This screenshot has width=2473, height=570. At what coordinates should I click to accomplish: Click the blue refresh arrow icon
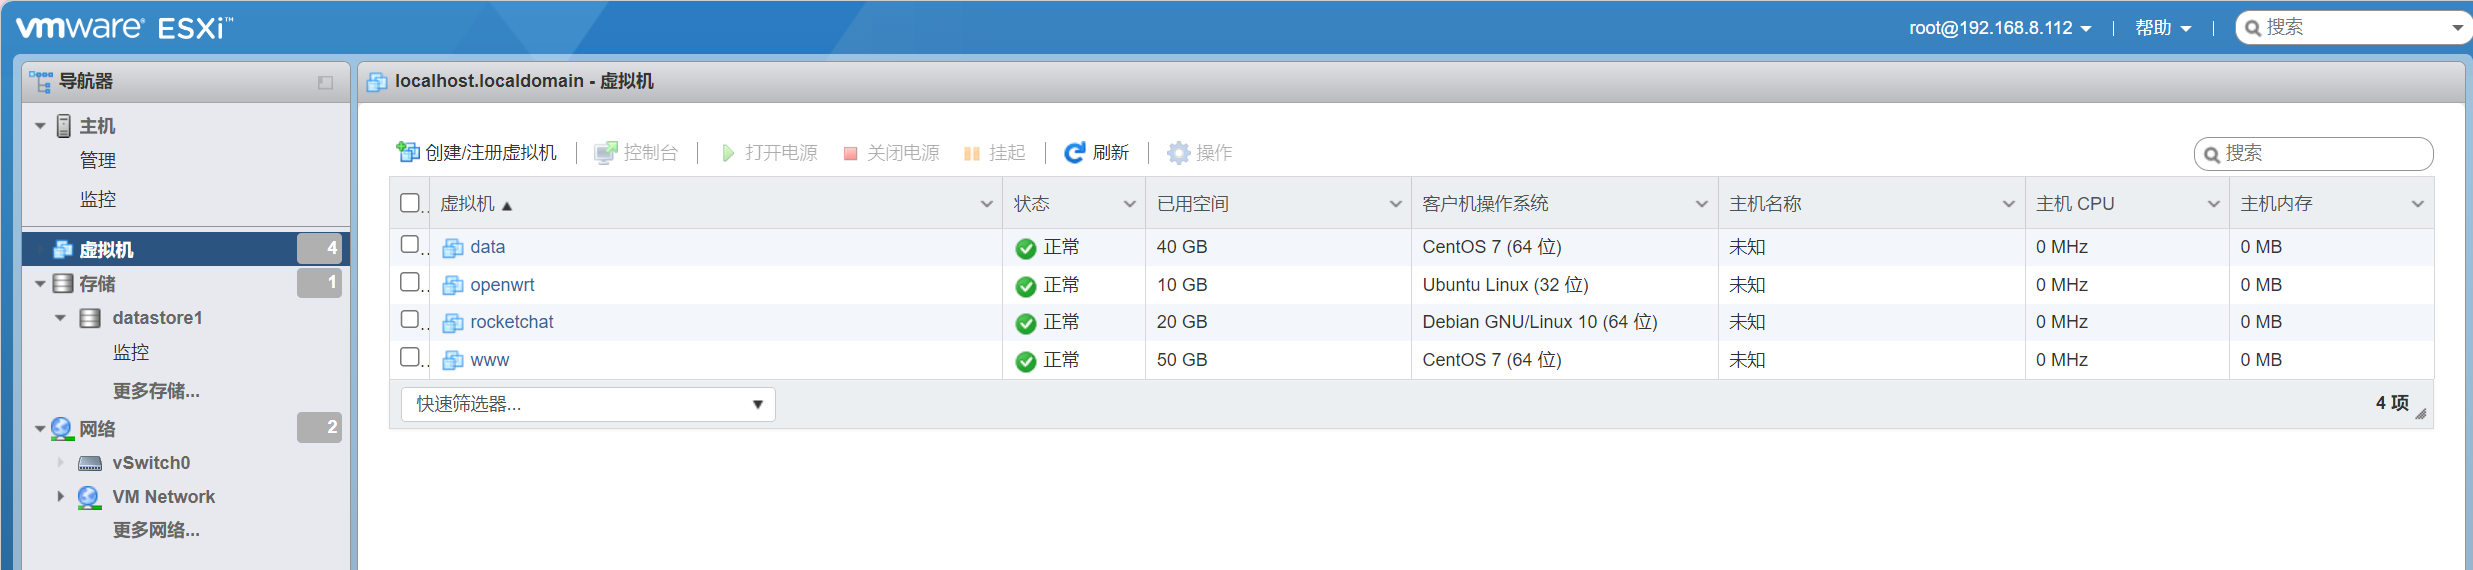tap(1075, 152)
